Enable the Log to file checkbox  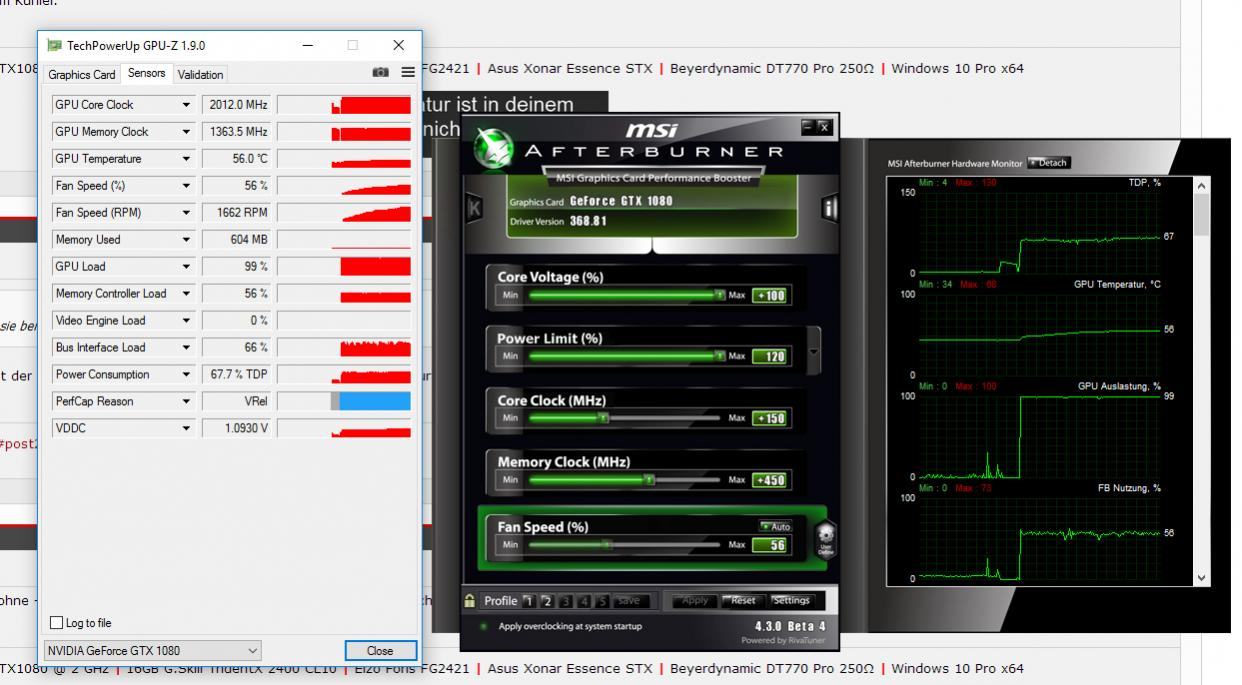(56, 623)
